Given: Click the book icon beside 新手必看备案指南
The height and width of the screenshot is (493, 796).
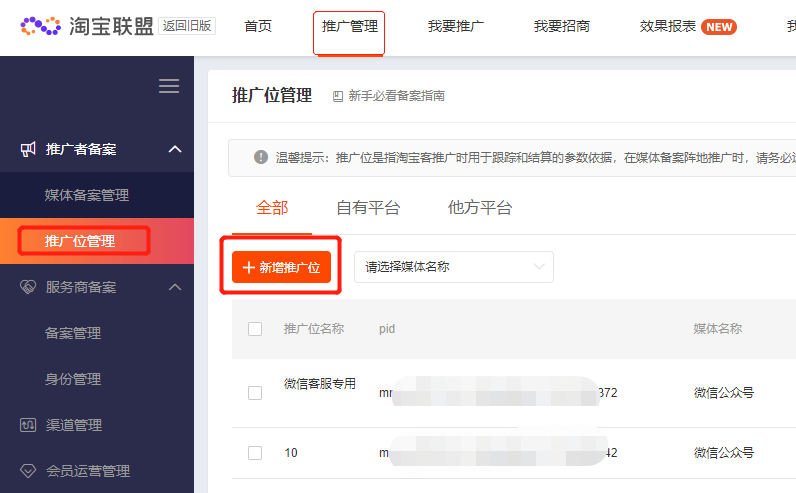Looking at the screenshot, I should pos(338,96).
